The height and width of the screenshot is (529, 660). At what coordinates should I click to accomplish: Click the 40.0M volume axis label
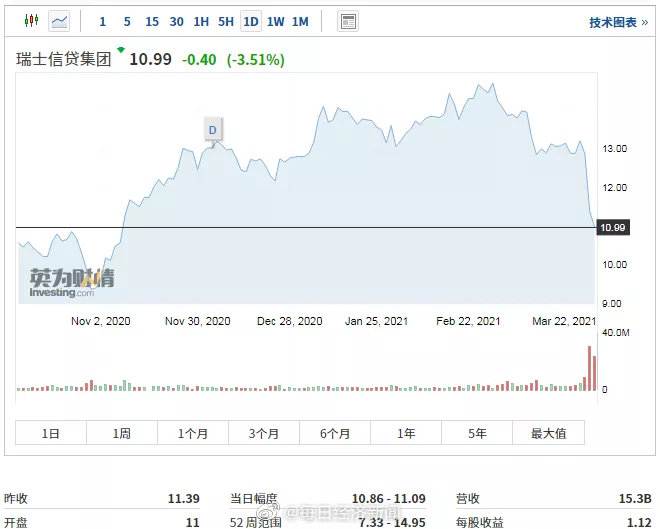click(616, 333)
